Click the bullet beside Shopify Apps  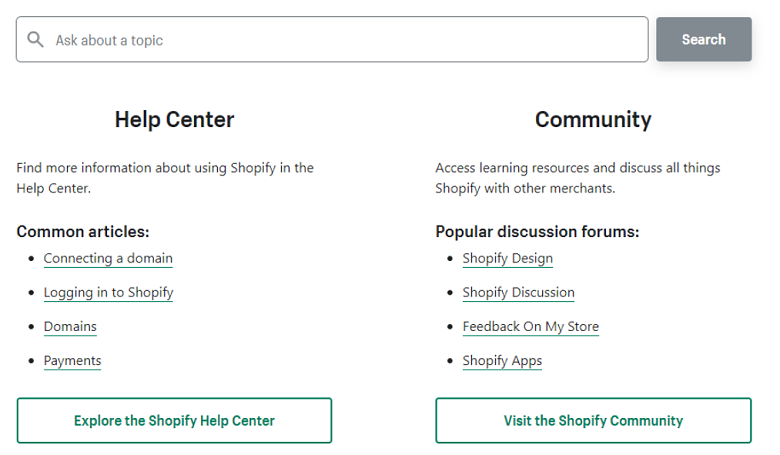point(450,361)
